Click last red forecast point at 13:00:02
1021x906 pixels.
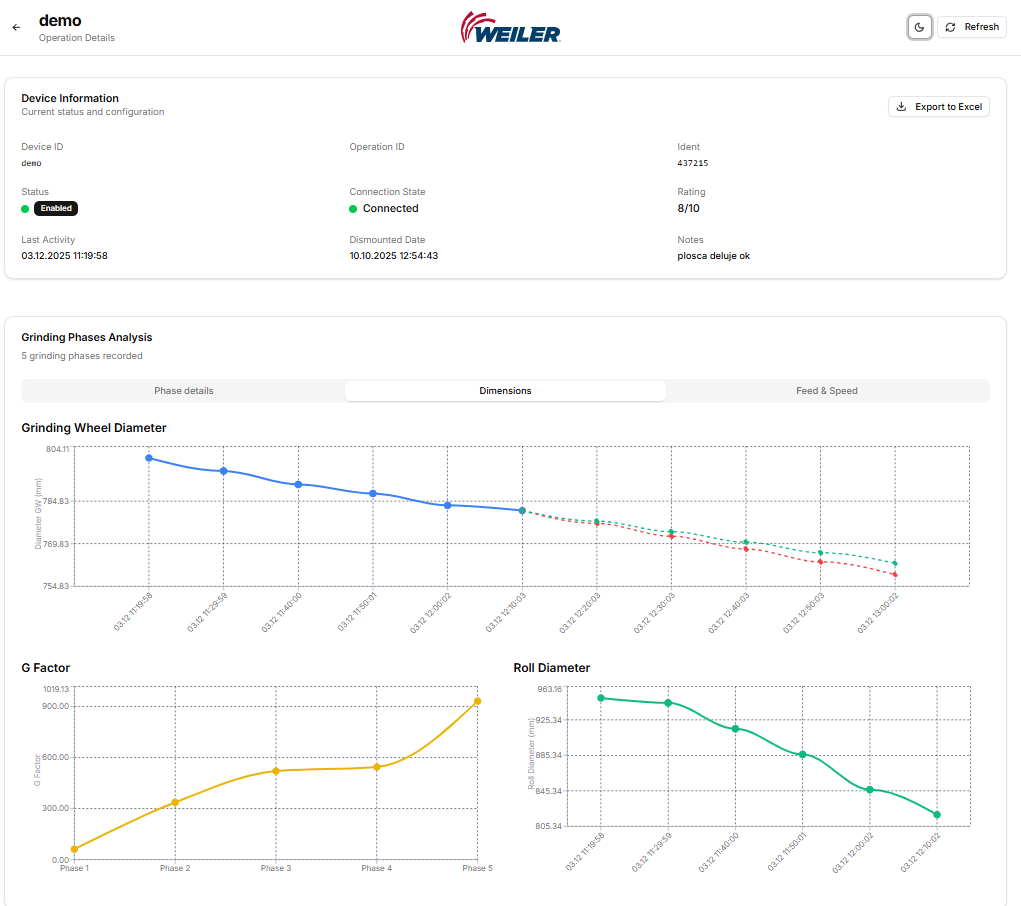point(895,575)
